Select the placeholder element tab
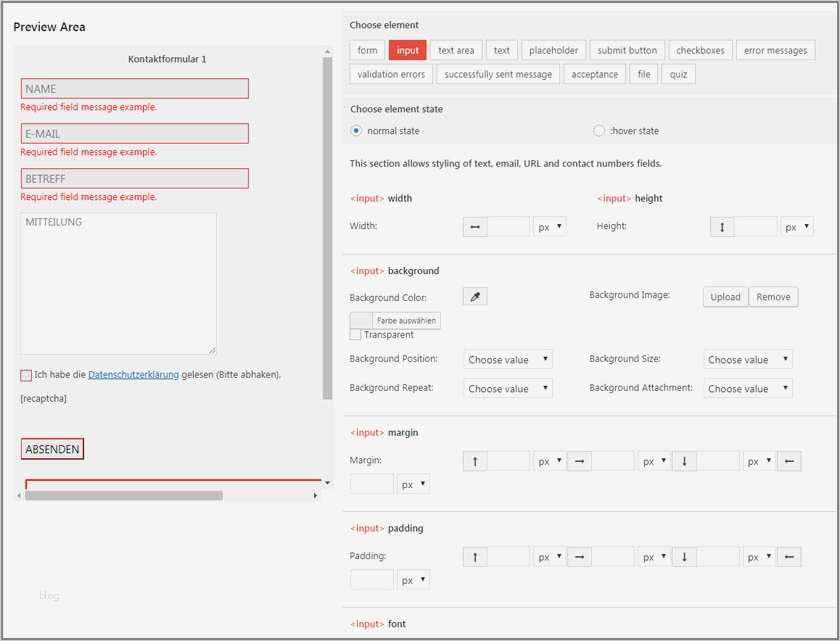 (555, 49)
